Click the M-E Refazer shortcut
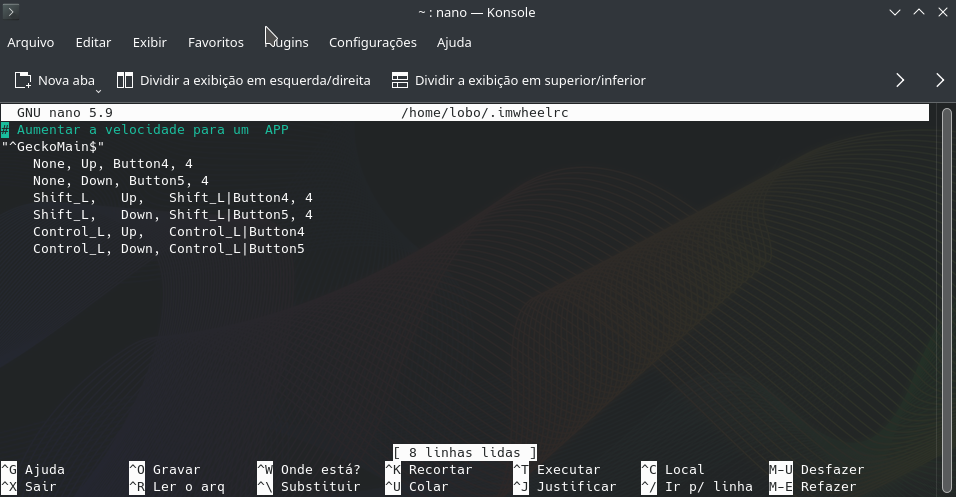The width and height of the screenshot is (956, 497). [813, 487]
